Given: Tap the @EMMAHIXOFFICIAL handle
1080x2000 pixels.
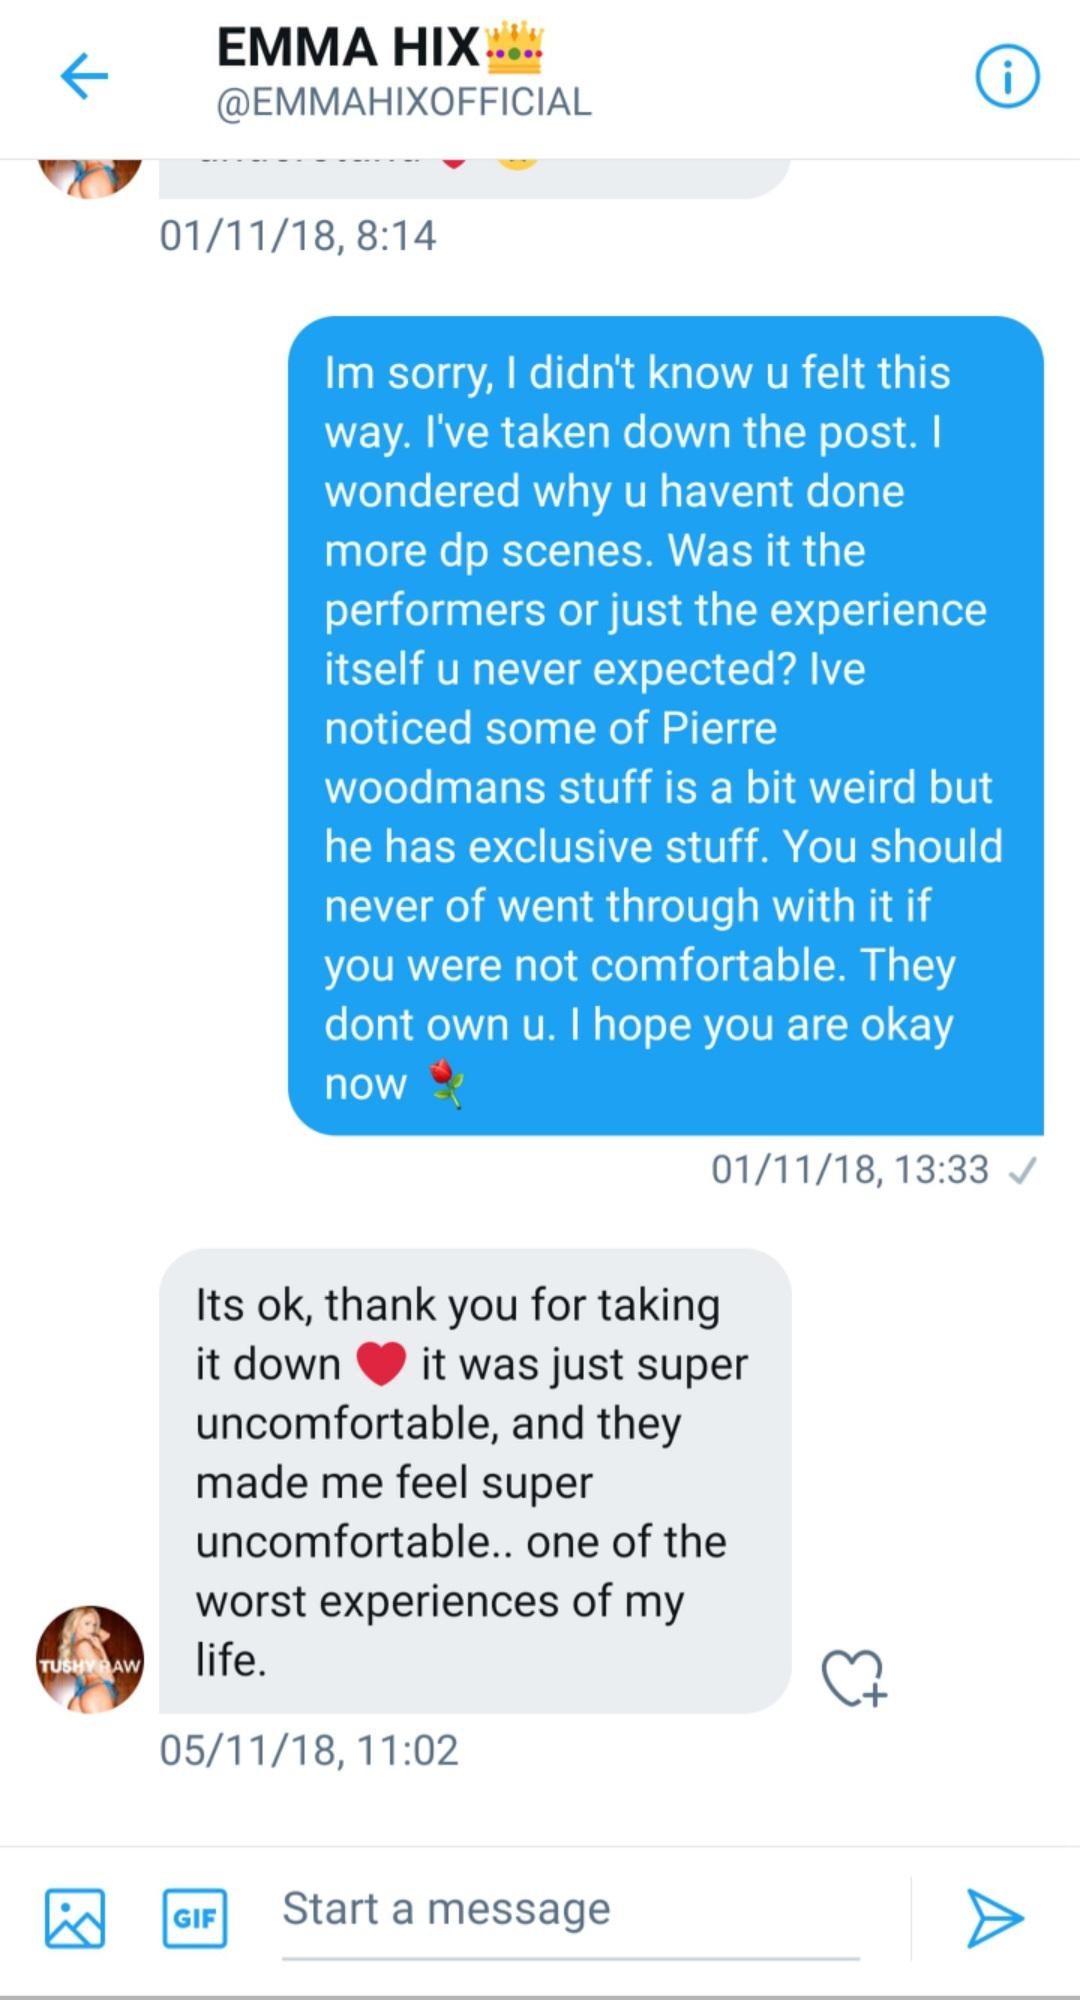Looking at the screenshot, I should 404,102.
